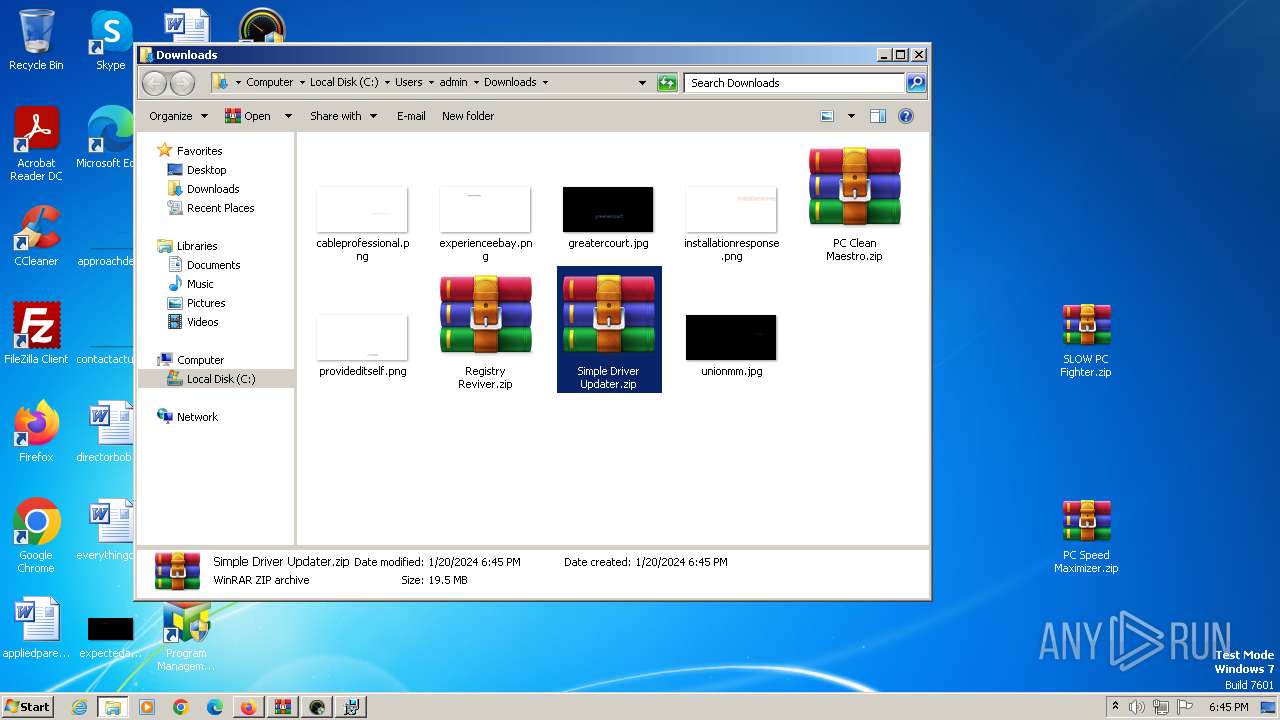Expand address bar previous locations dropdown
The width and height of the screenshot is (1280, 720).
(642, 83)
